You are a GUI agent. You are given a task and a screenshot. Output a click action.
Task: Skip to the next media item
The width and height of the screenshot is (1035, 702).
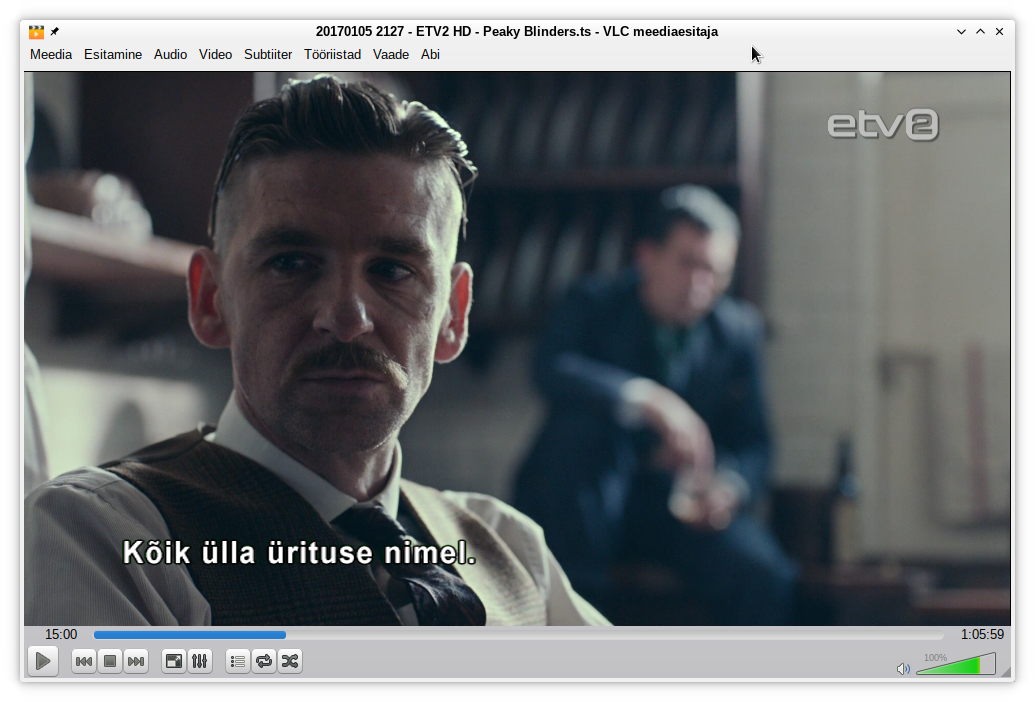pos(136,661)
